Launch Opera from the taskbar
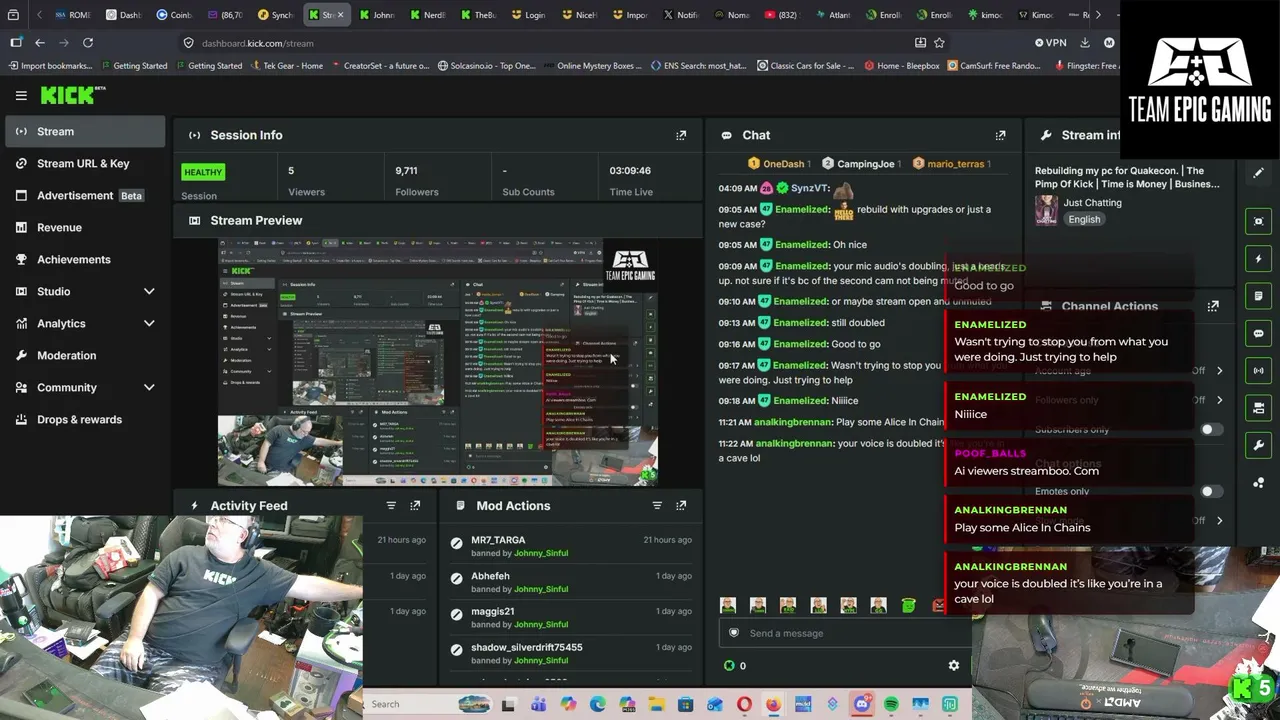 pyautogui.click(x=744, y=704)
